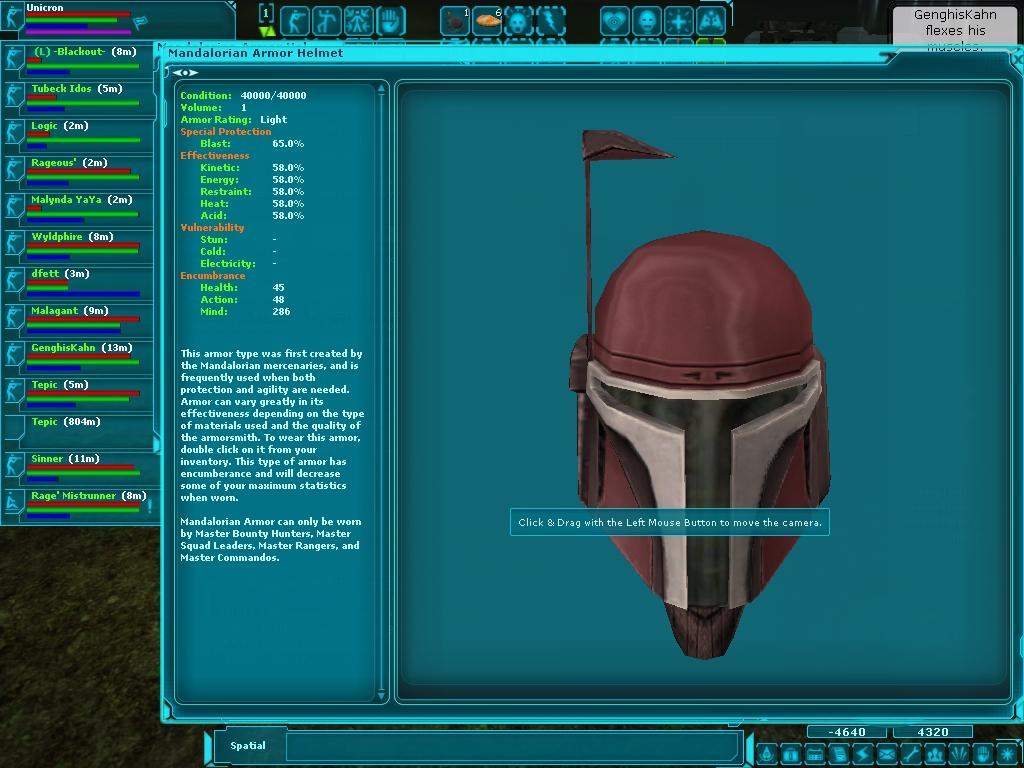Image resolution: width=1024 pixels, height=768 pixels.
Task: Activate the mask face ability slot
Action: tap(647, 21)
